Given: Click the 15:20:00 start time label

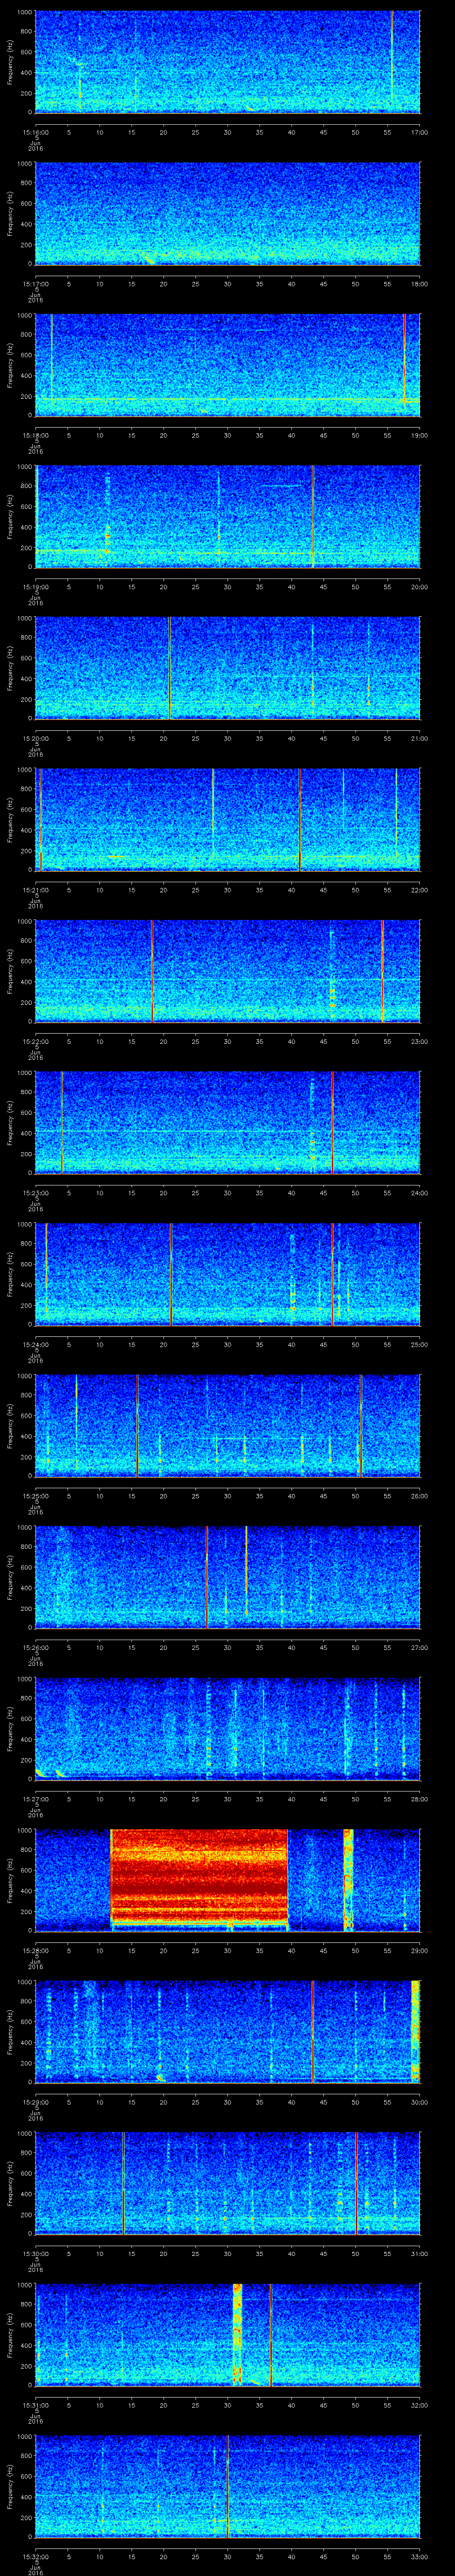Looking at the screenshot, I should (35, 738).
